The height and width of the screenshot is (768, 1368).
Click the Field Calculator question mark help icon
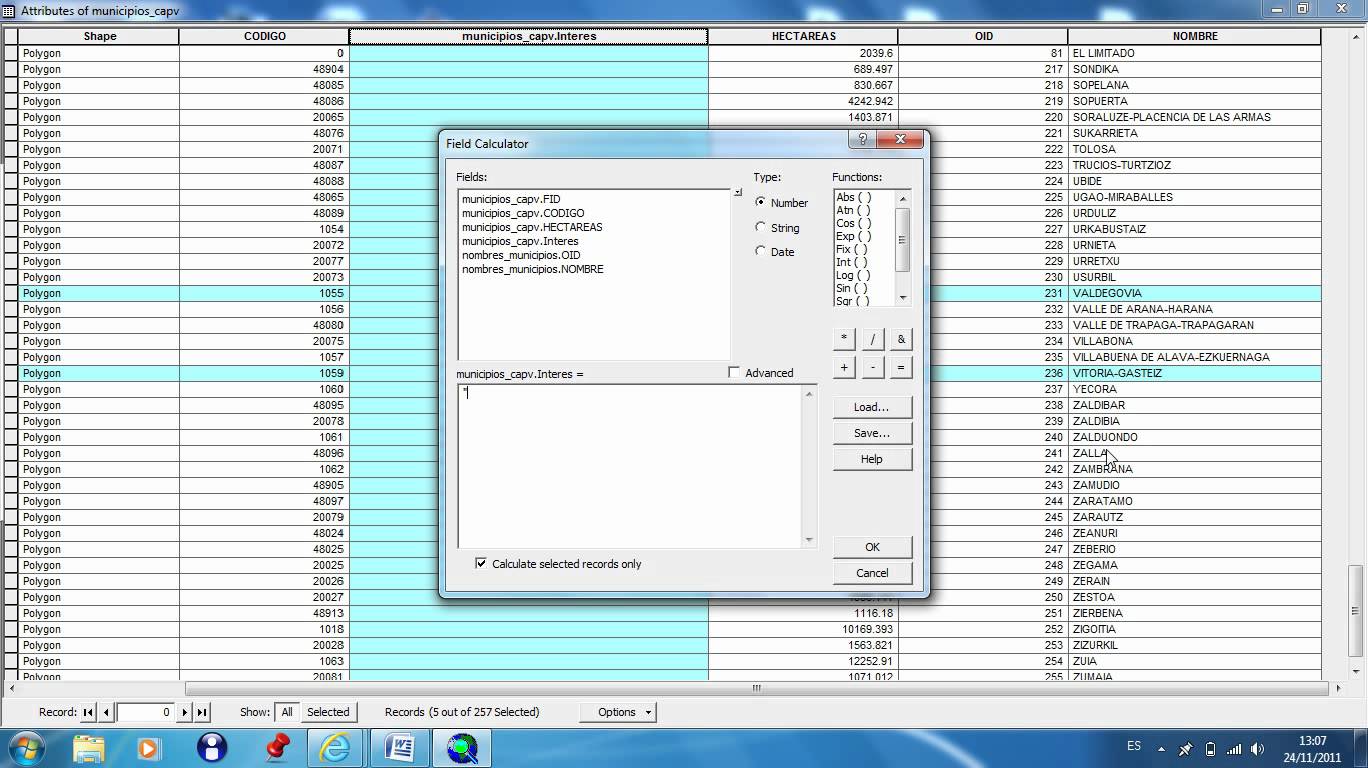pos(862,140)
